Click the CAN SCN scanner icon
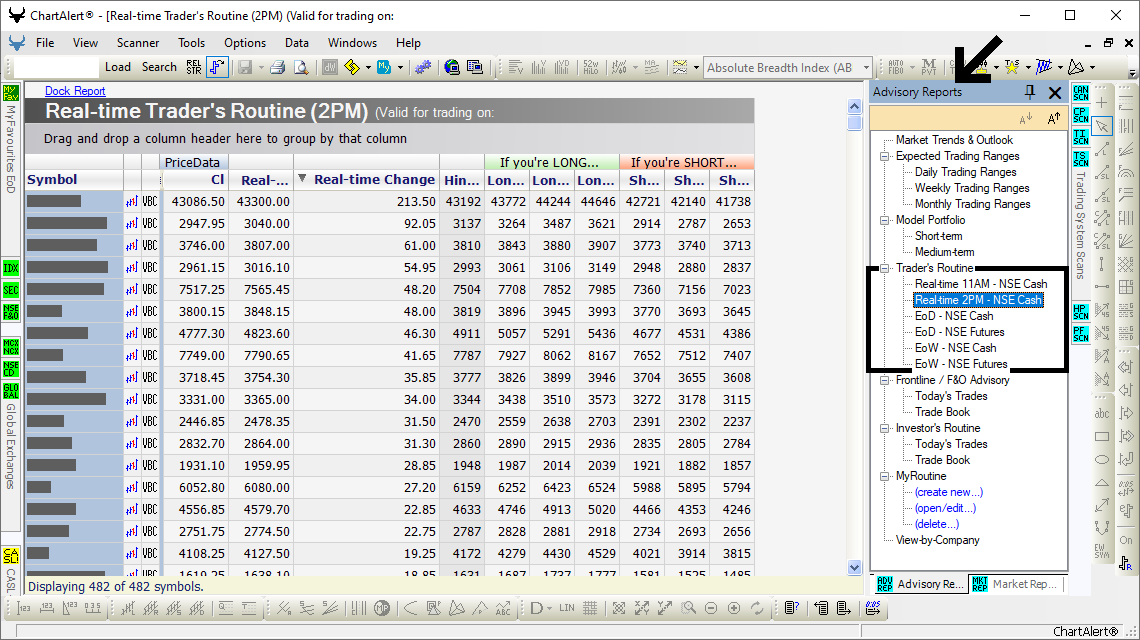Image resolution: width=1140 pixels, height=640 pixels. point(1080,94)
